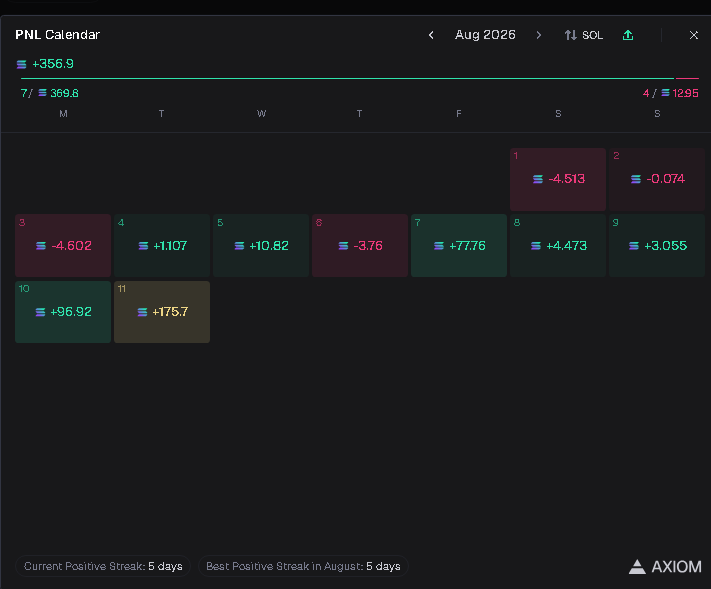Click the AXIOM logo
Screen dimensions: 711x589
(665, 566)
